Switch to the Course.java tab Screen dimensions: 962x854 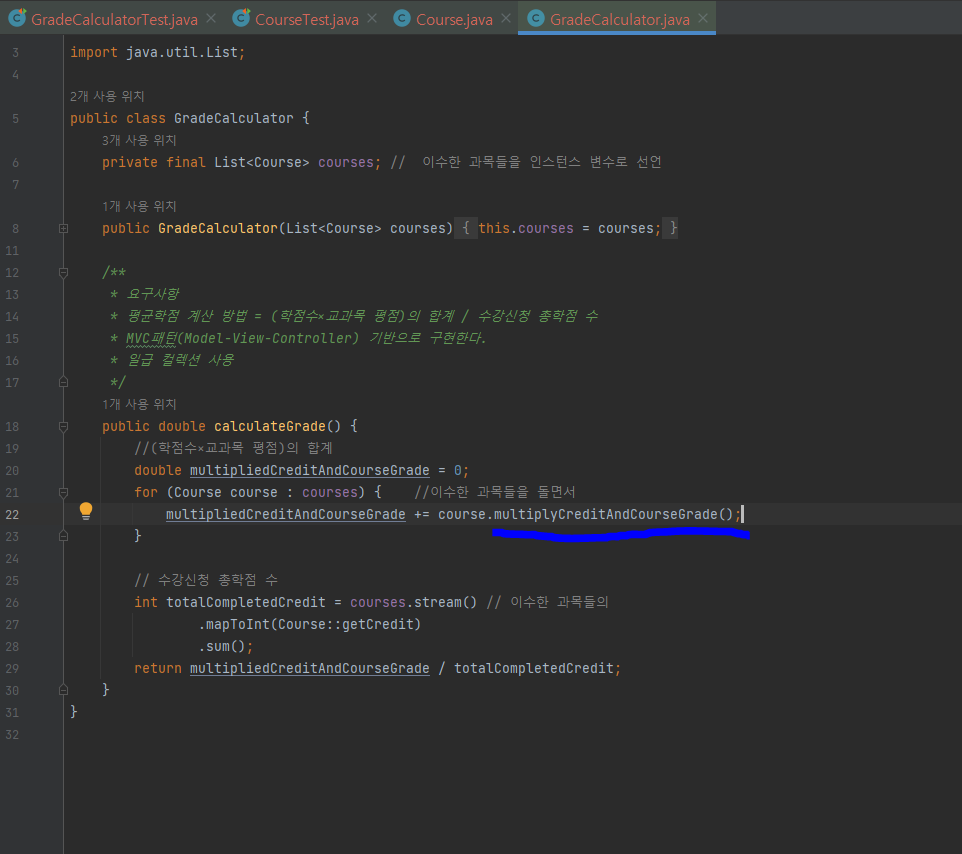[x=454, y=19]
